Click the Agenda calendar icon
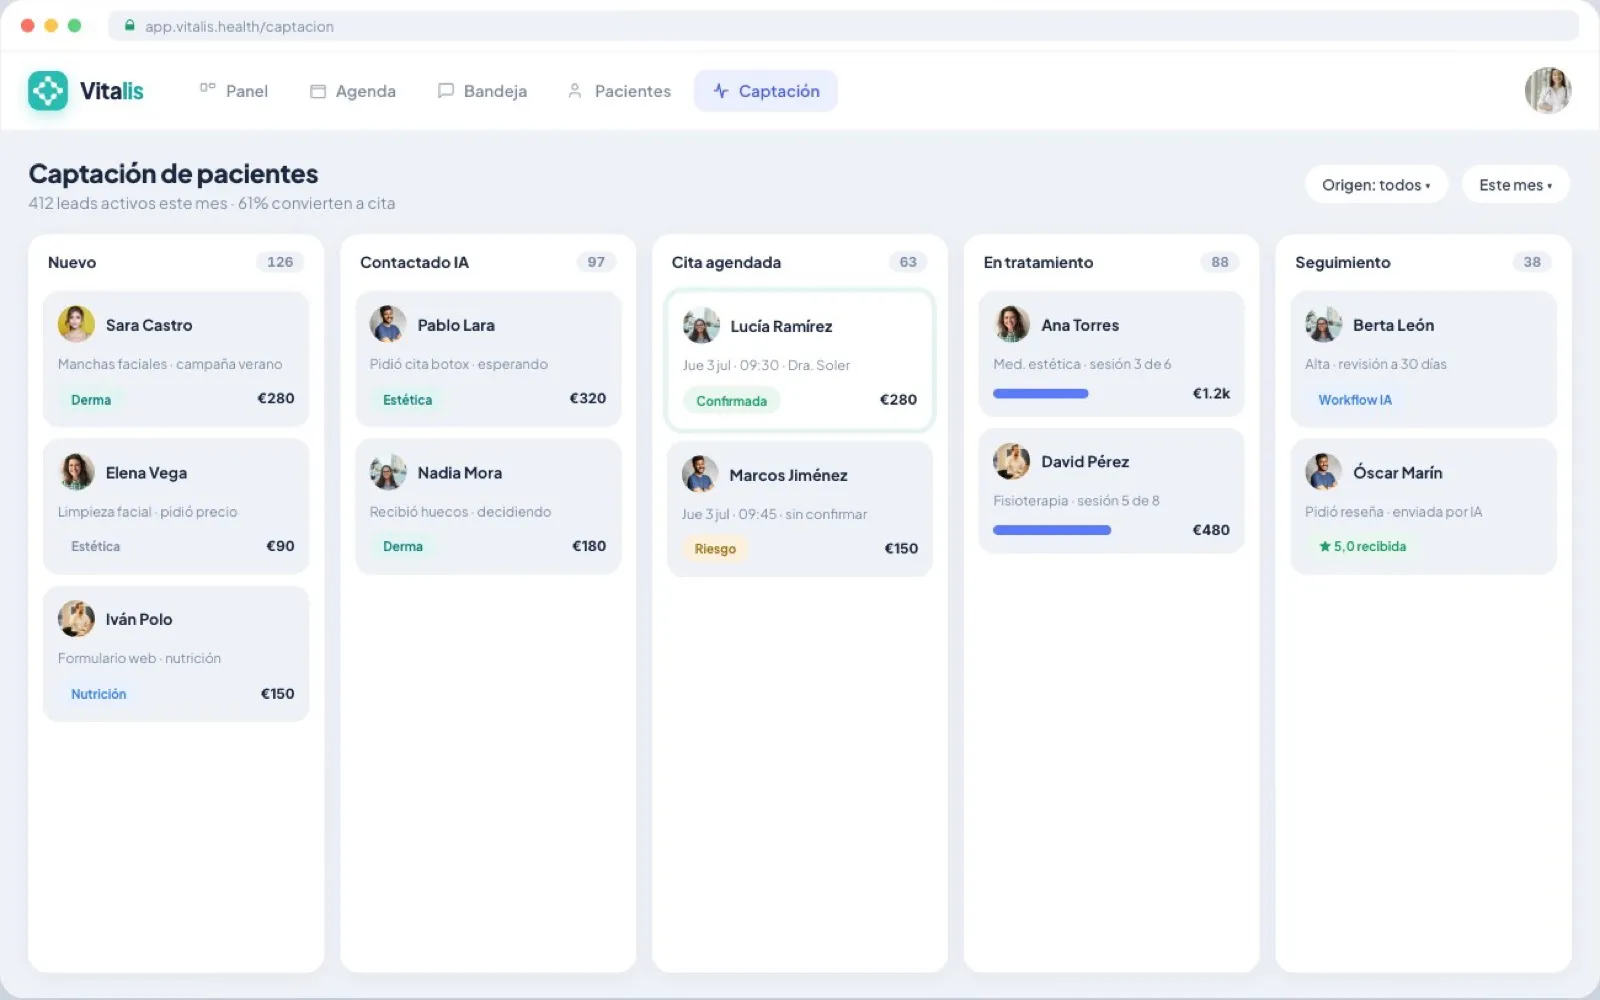Viewport: 1600px width, 1000px height. click(x=318, y=91)
